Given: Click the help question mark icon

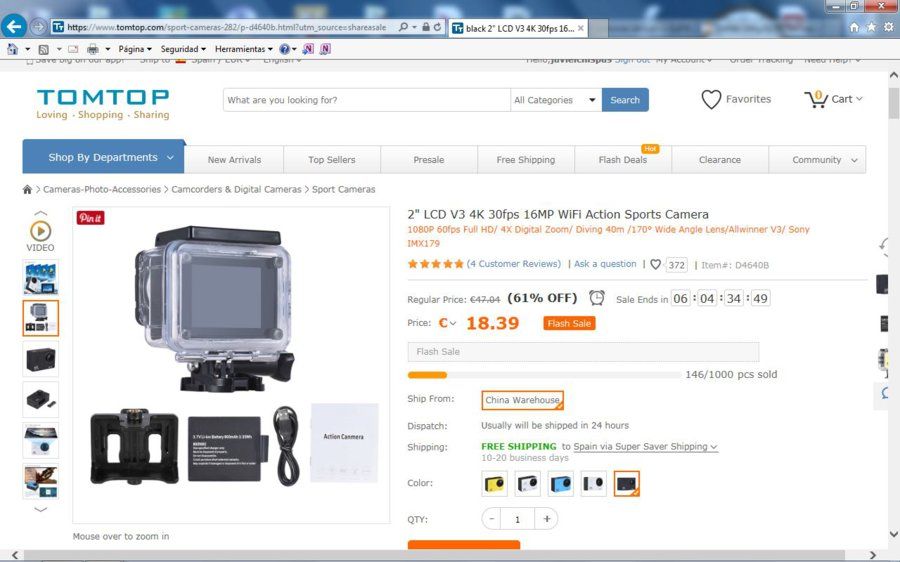Looking at the screenshot, I should click(285, 49).
